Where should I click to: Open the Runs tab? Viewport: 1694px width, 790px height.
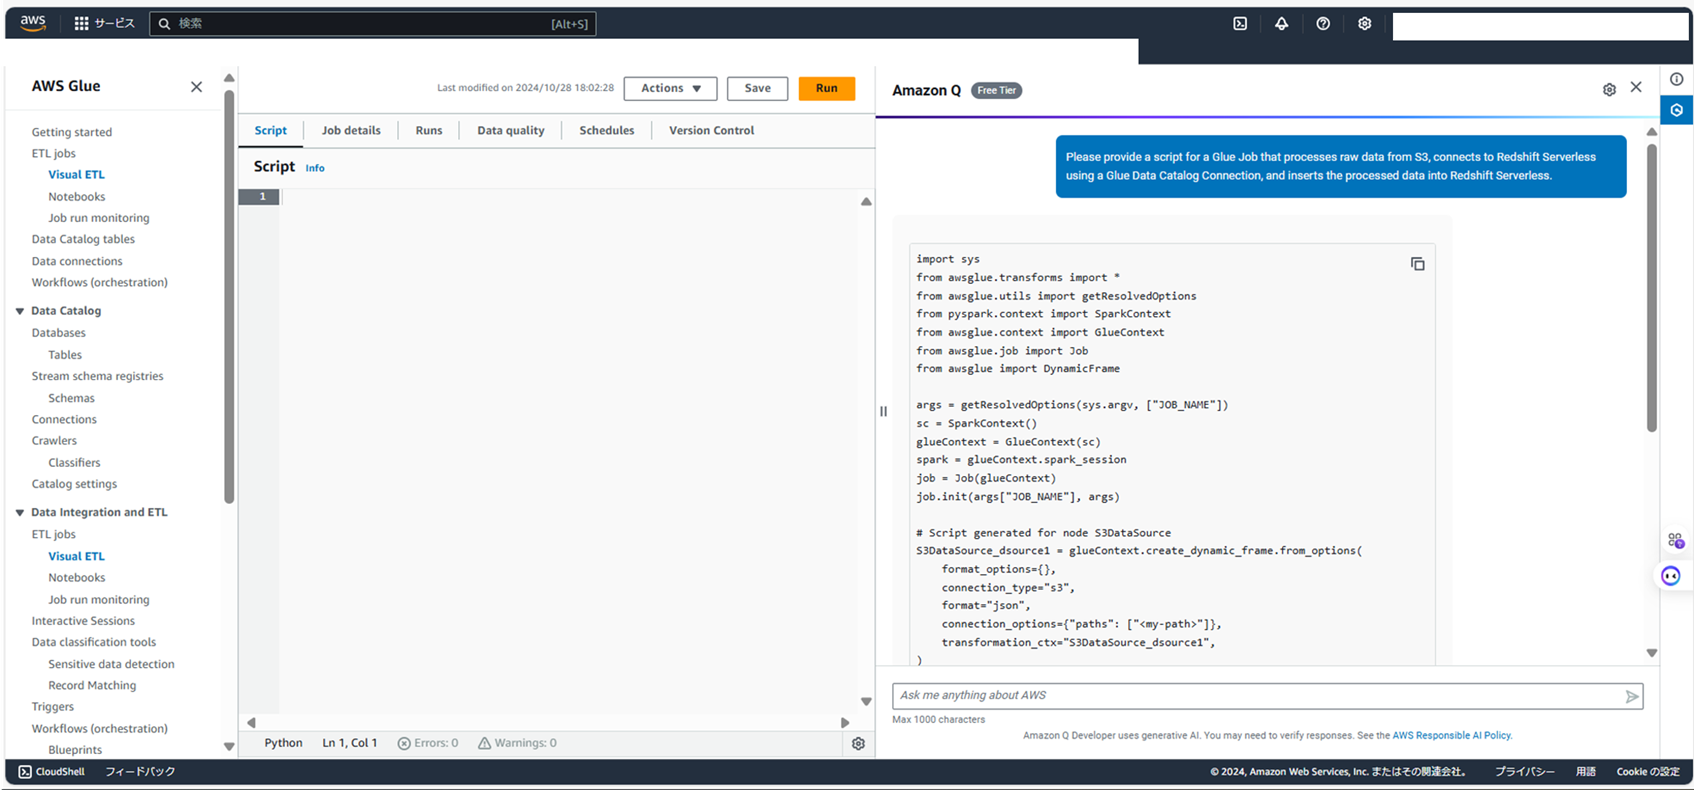pos(429,130)
